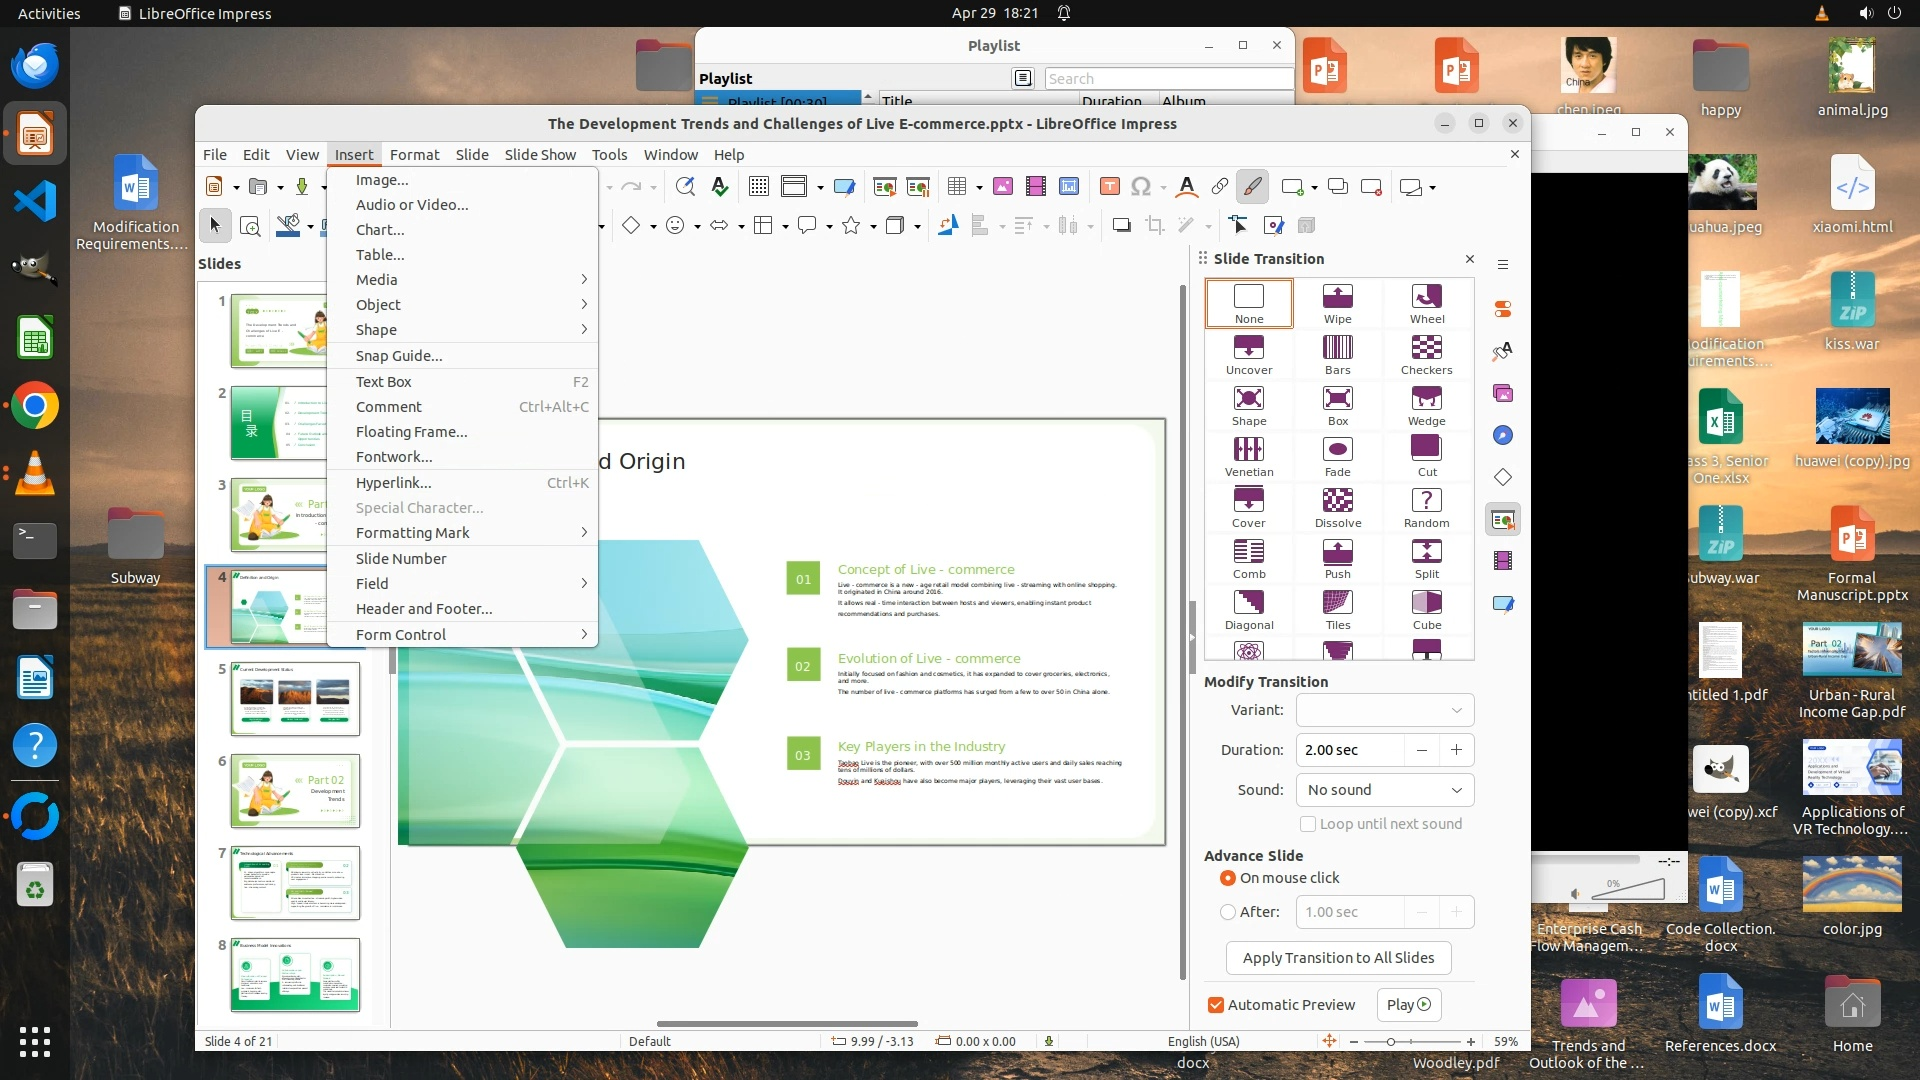Click the Display Grid toolbar icon
1920x1080 pixels.
pyautogui.click(x=758, y=187)
